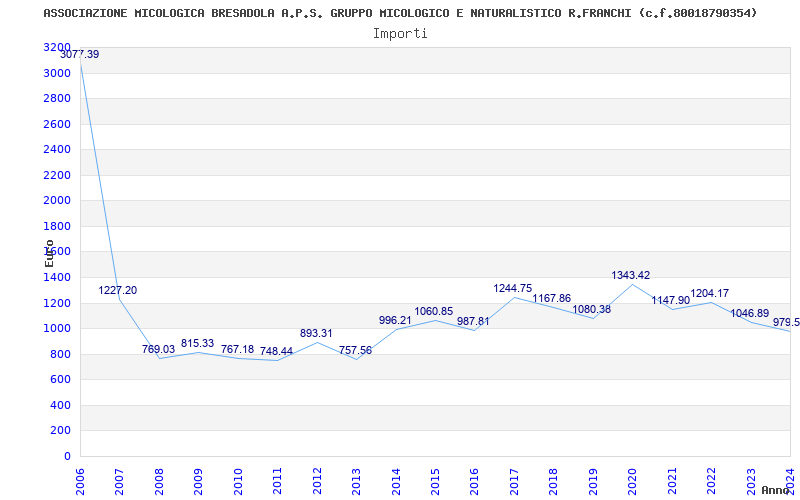Viewport: 800px width, 500px height.
Task: Select the 2007 year axis label
Action: pos(119,481)
